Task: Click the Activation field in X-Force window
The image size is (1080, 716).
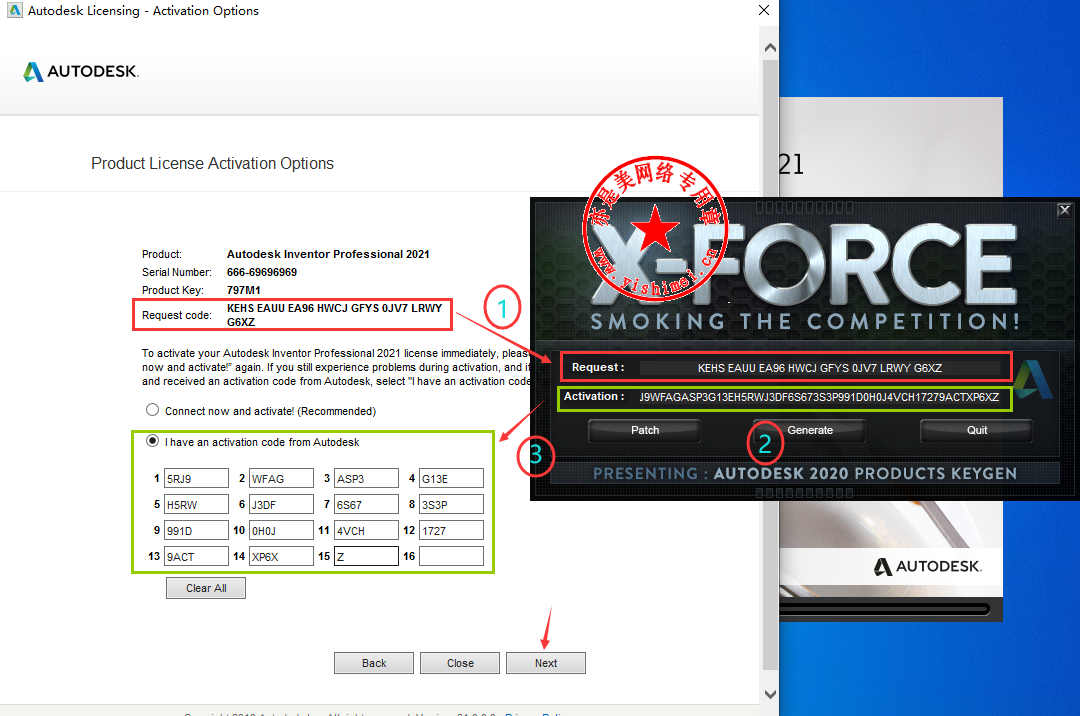Action: (820, 397)
